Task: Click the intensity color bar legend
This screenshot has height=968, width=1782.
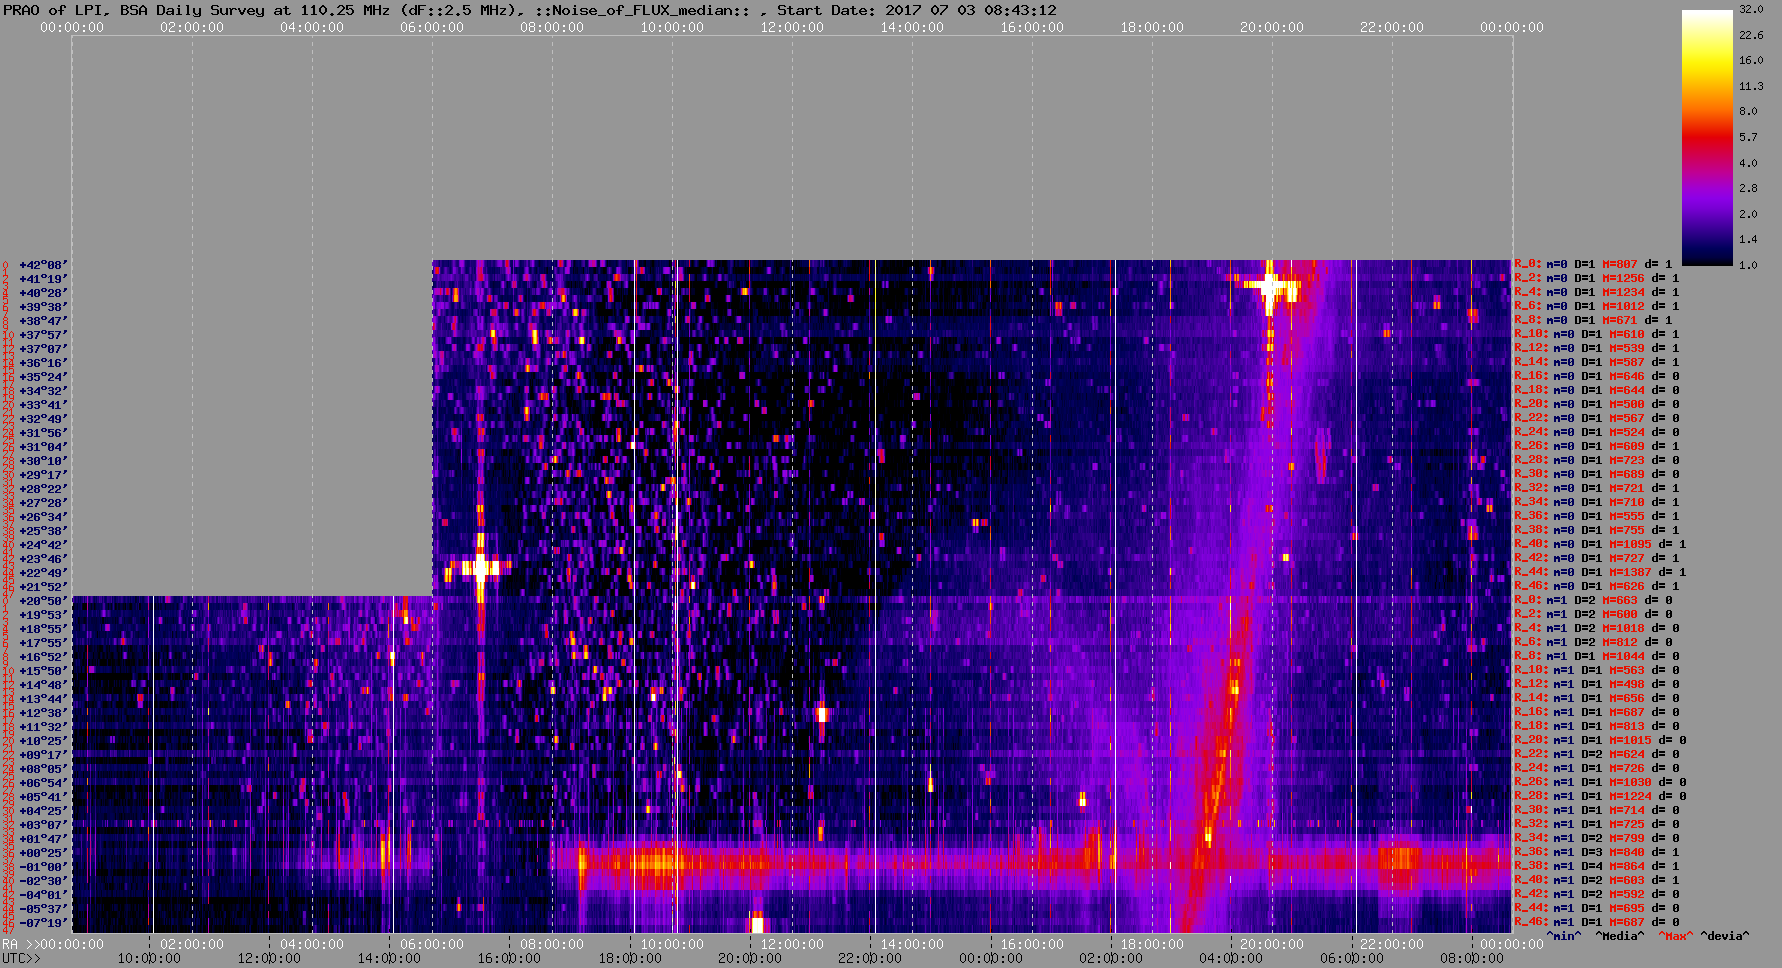Action: click(x=1707, y=137)
